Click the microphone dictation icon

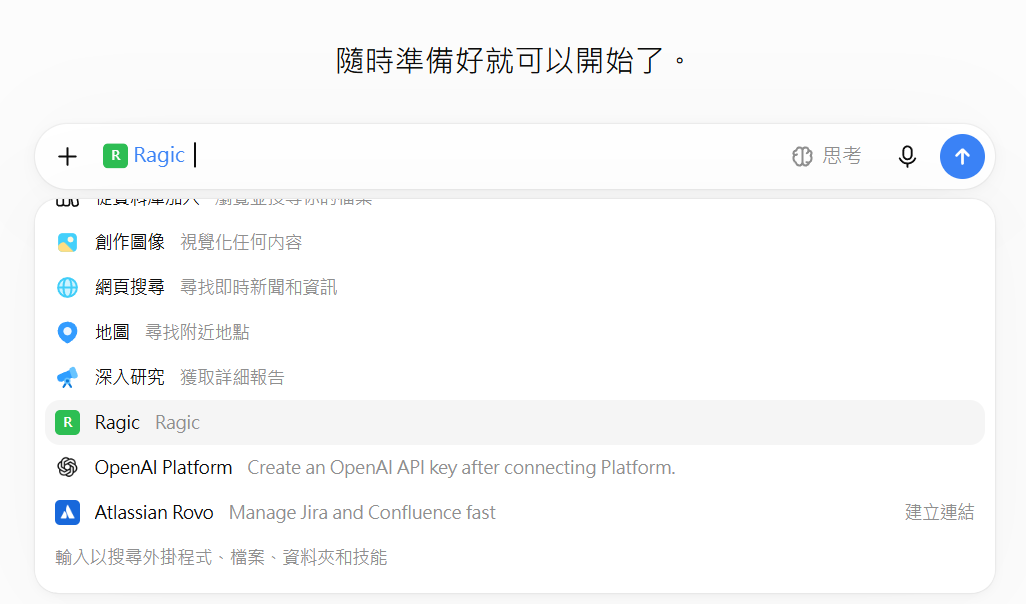907,156
